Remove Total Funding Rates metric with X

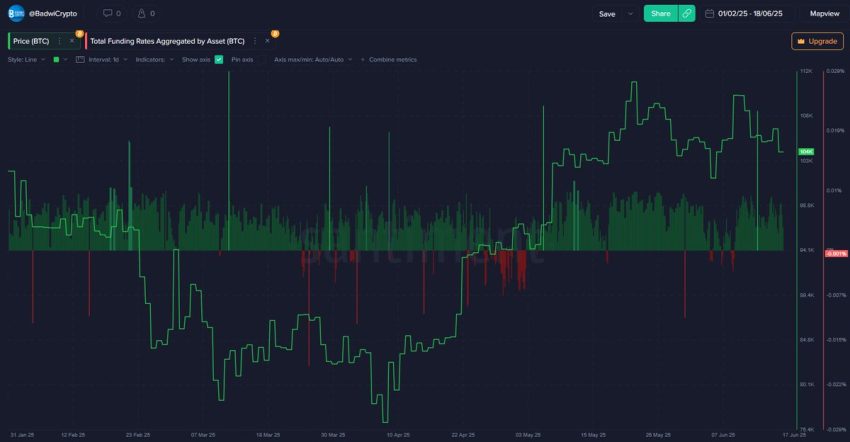point(267,41)
